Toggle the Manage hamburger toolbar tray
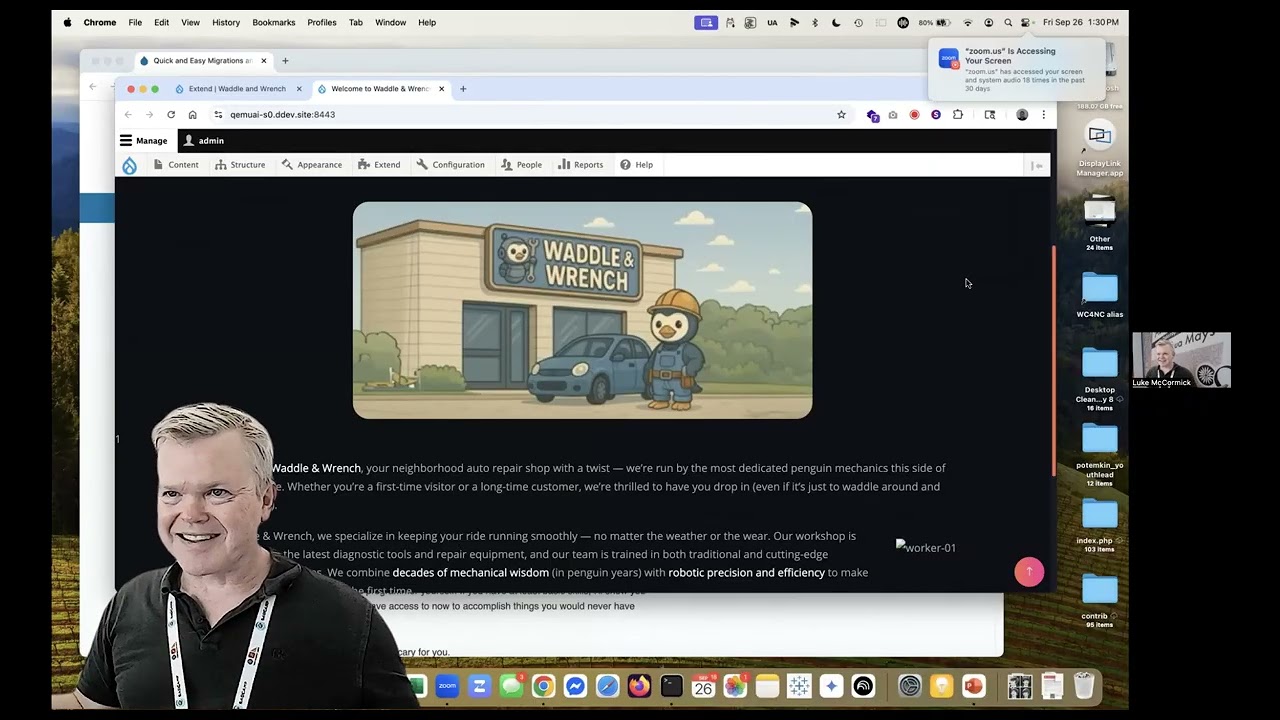Screen dimensions: 1280x720 coord(144,141)
